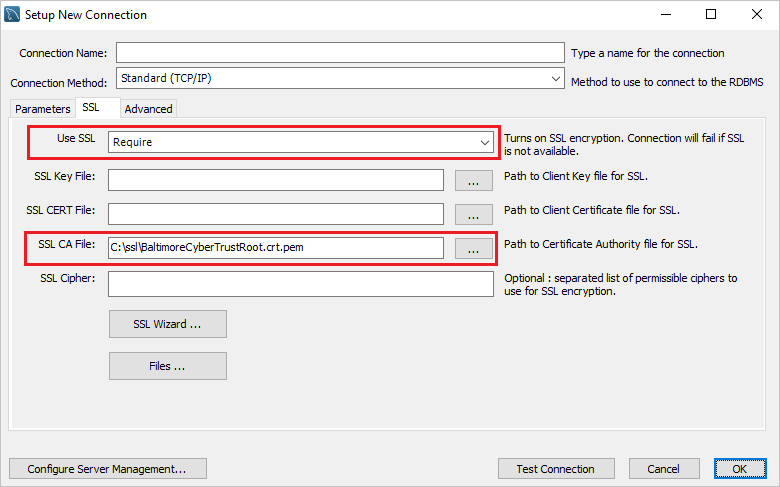Click the 'Setup New Connection' title text
Screen dimensions: 780x487
pyautogui.click(x=86, y=15)
